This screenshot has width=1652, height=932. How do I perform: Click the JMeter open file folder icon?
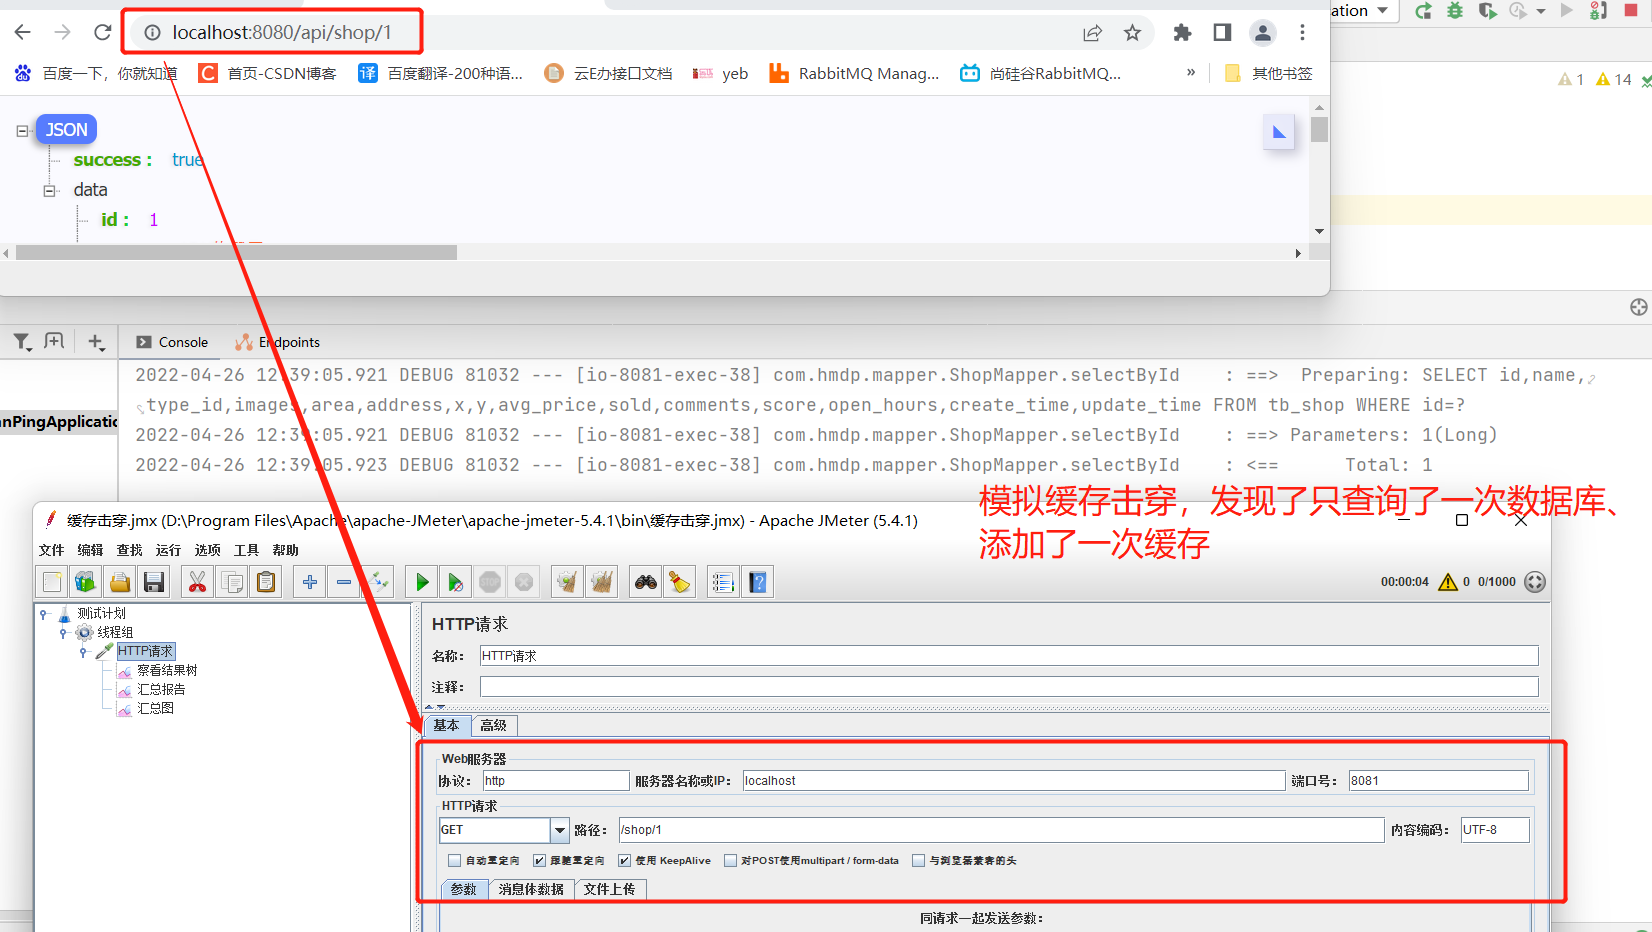point(120,582)
